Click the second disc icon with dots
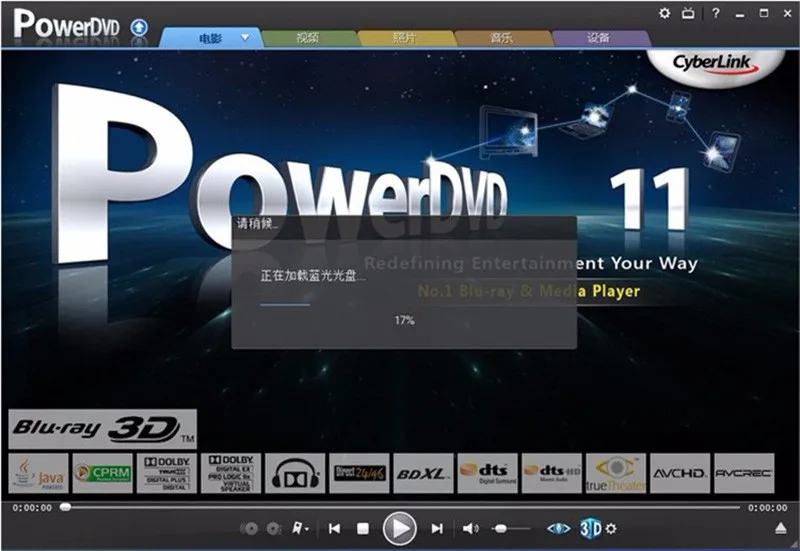 click(x=273, y=529)
